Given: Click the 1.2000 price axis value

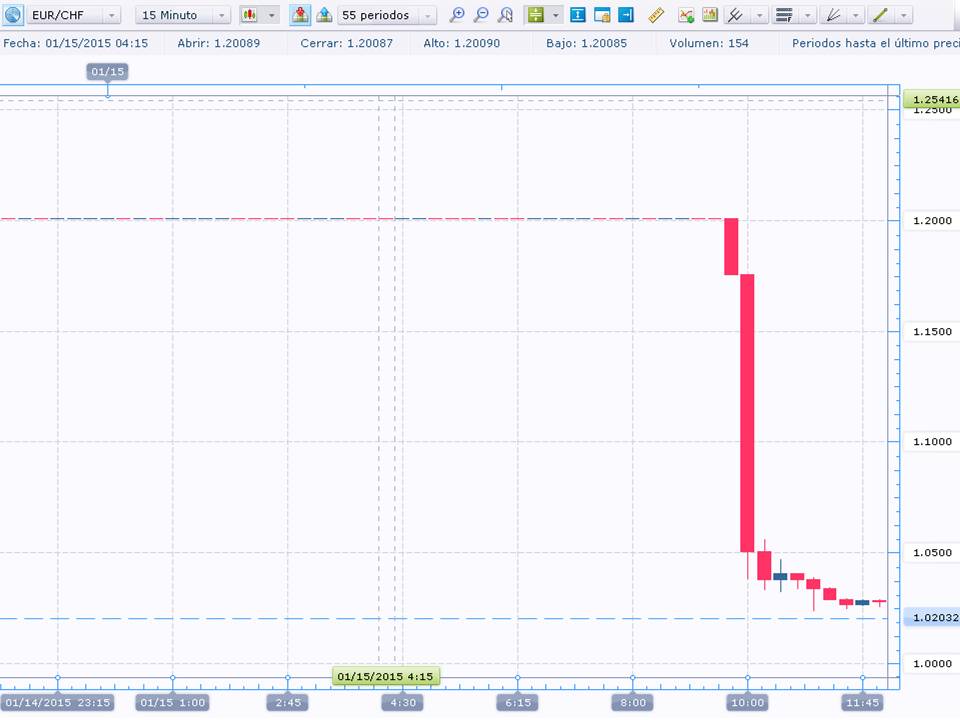Looking at the screenshot, I should [932, 220].
